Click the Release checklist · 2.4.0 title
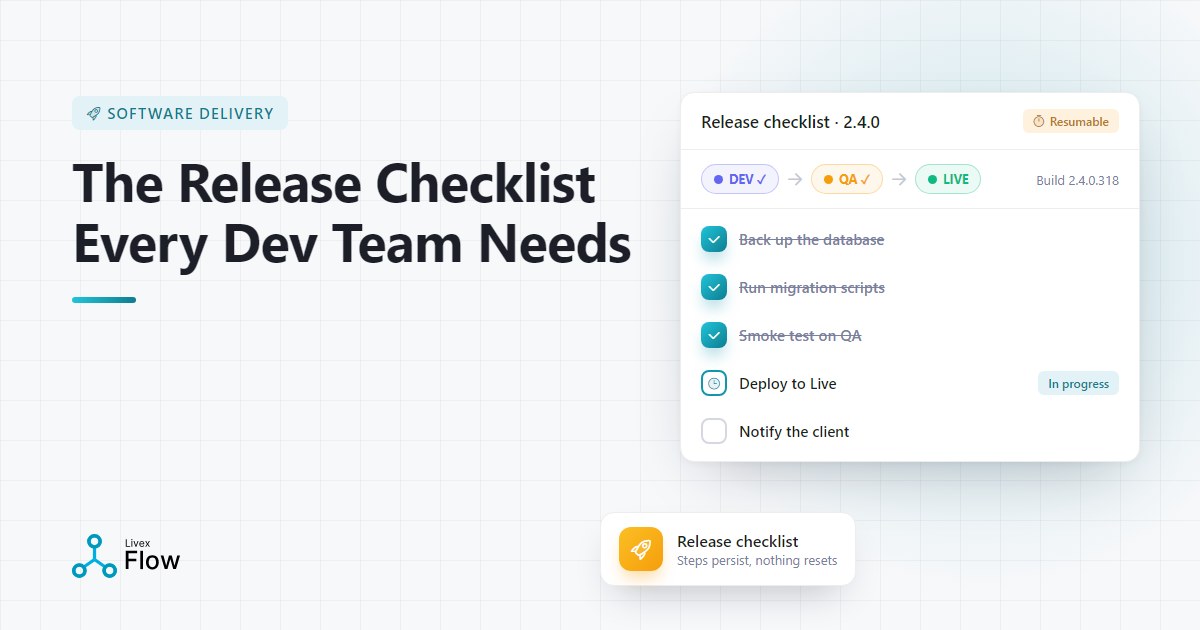 (x=790, y=122)
